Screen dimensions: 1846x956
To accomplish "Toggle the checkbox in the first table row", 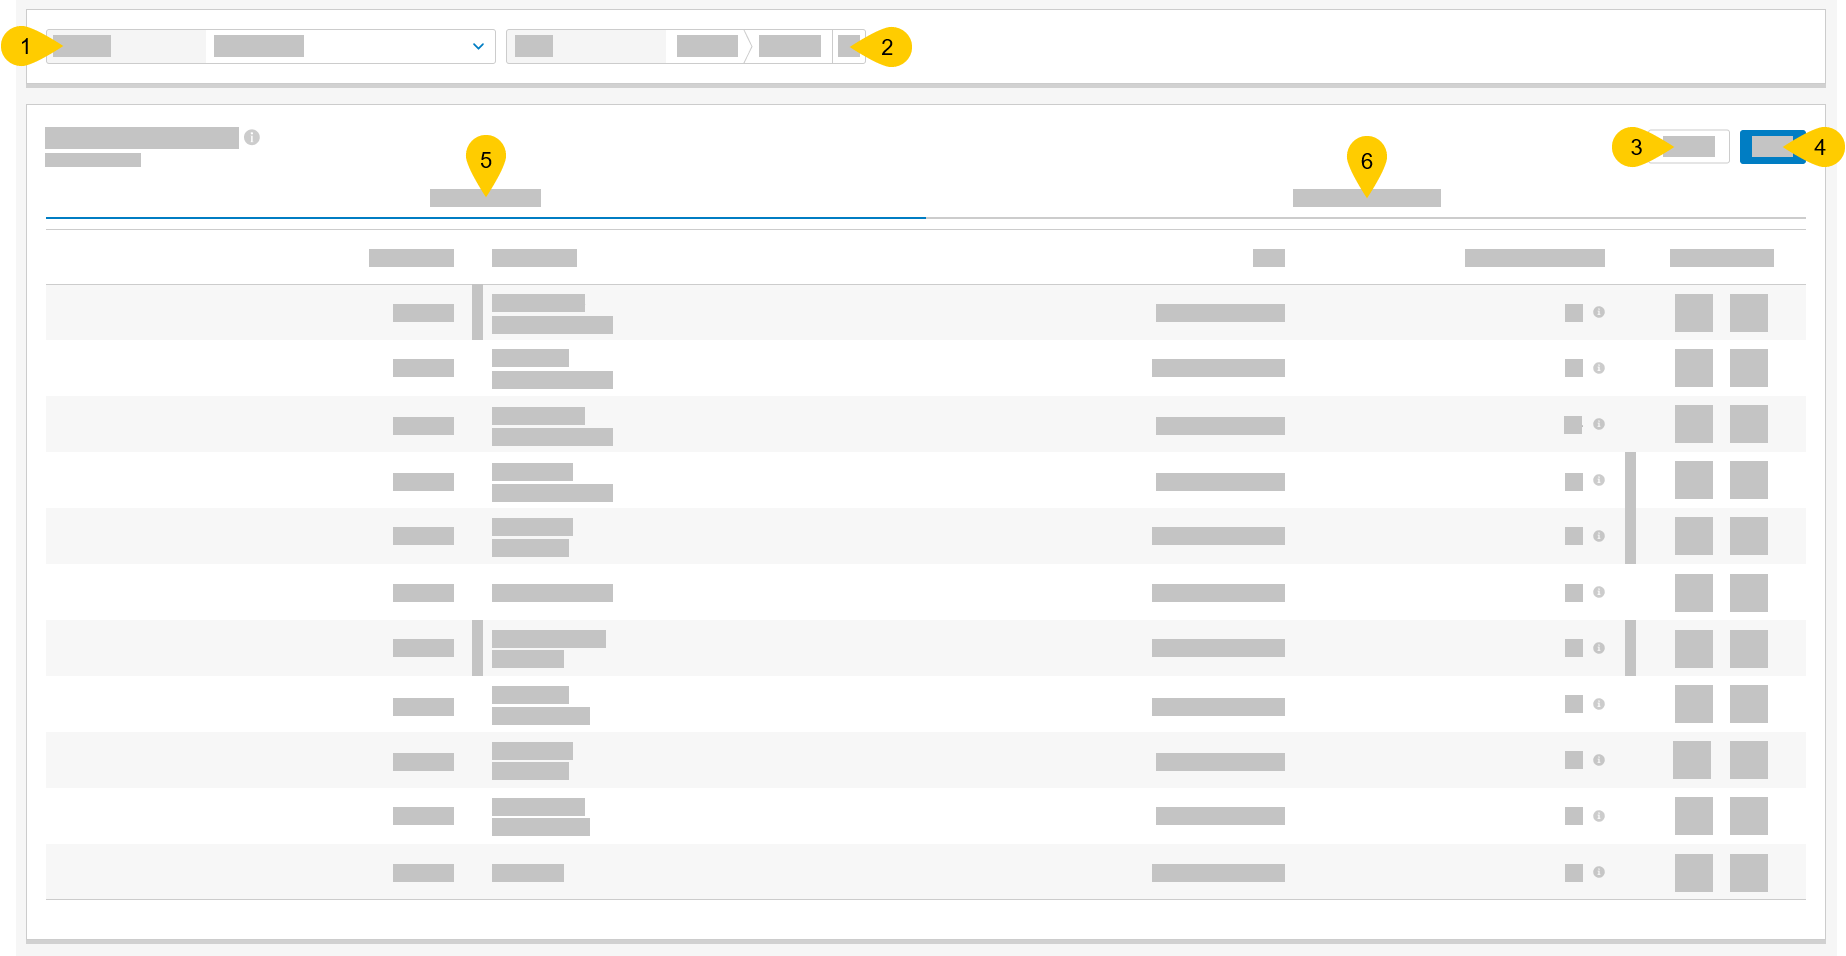I will pyautogui.click(x=1572, y=312).
